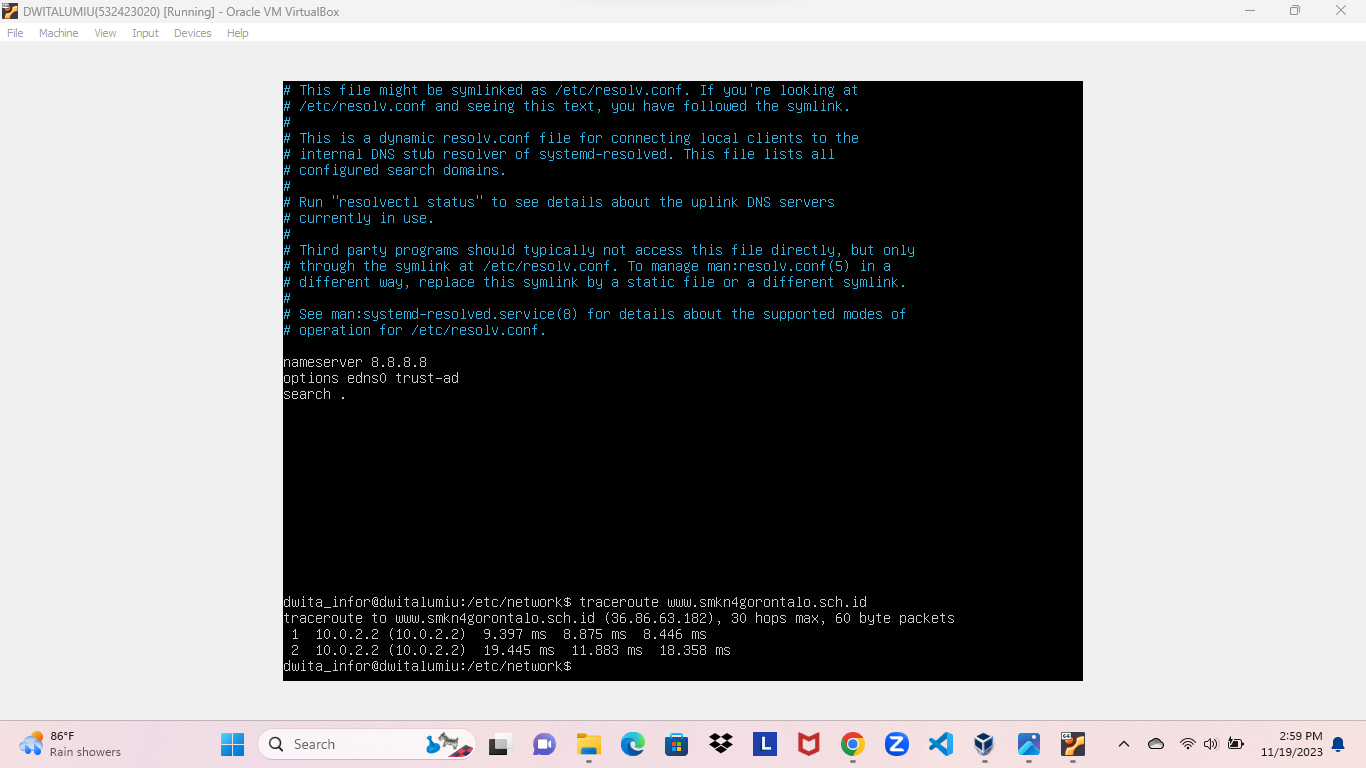Click the battery status tray icon
This screenshot has width=1366, height=768.
(1235, 744)
